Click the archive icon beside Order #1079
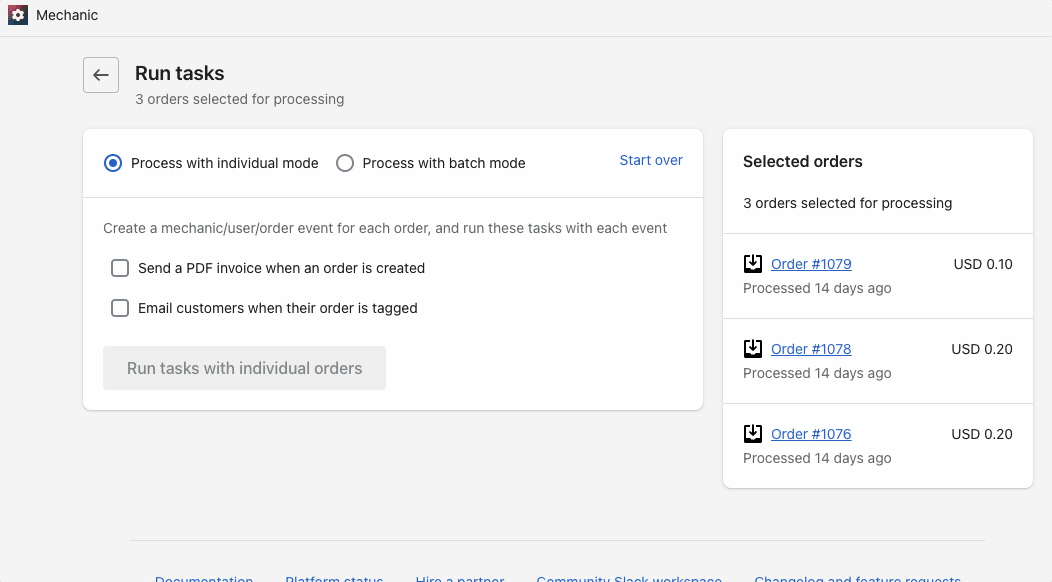This screenshot has height=582, width=1052. click(x=753, y=264)
